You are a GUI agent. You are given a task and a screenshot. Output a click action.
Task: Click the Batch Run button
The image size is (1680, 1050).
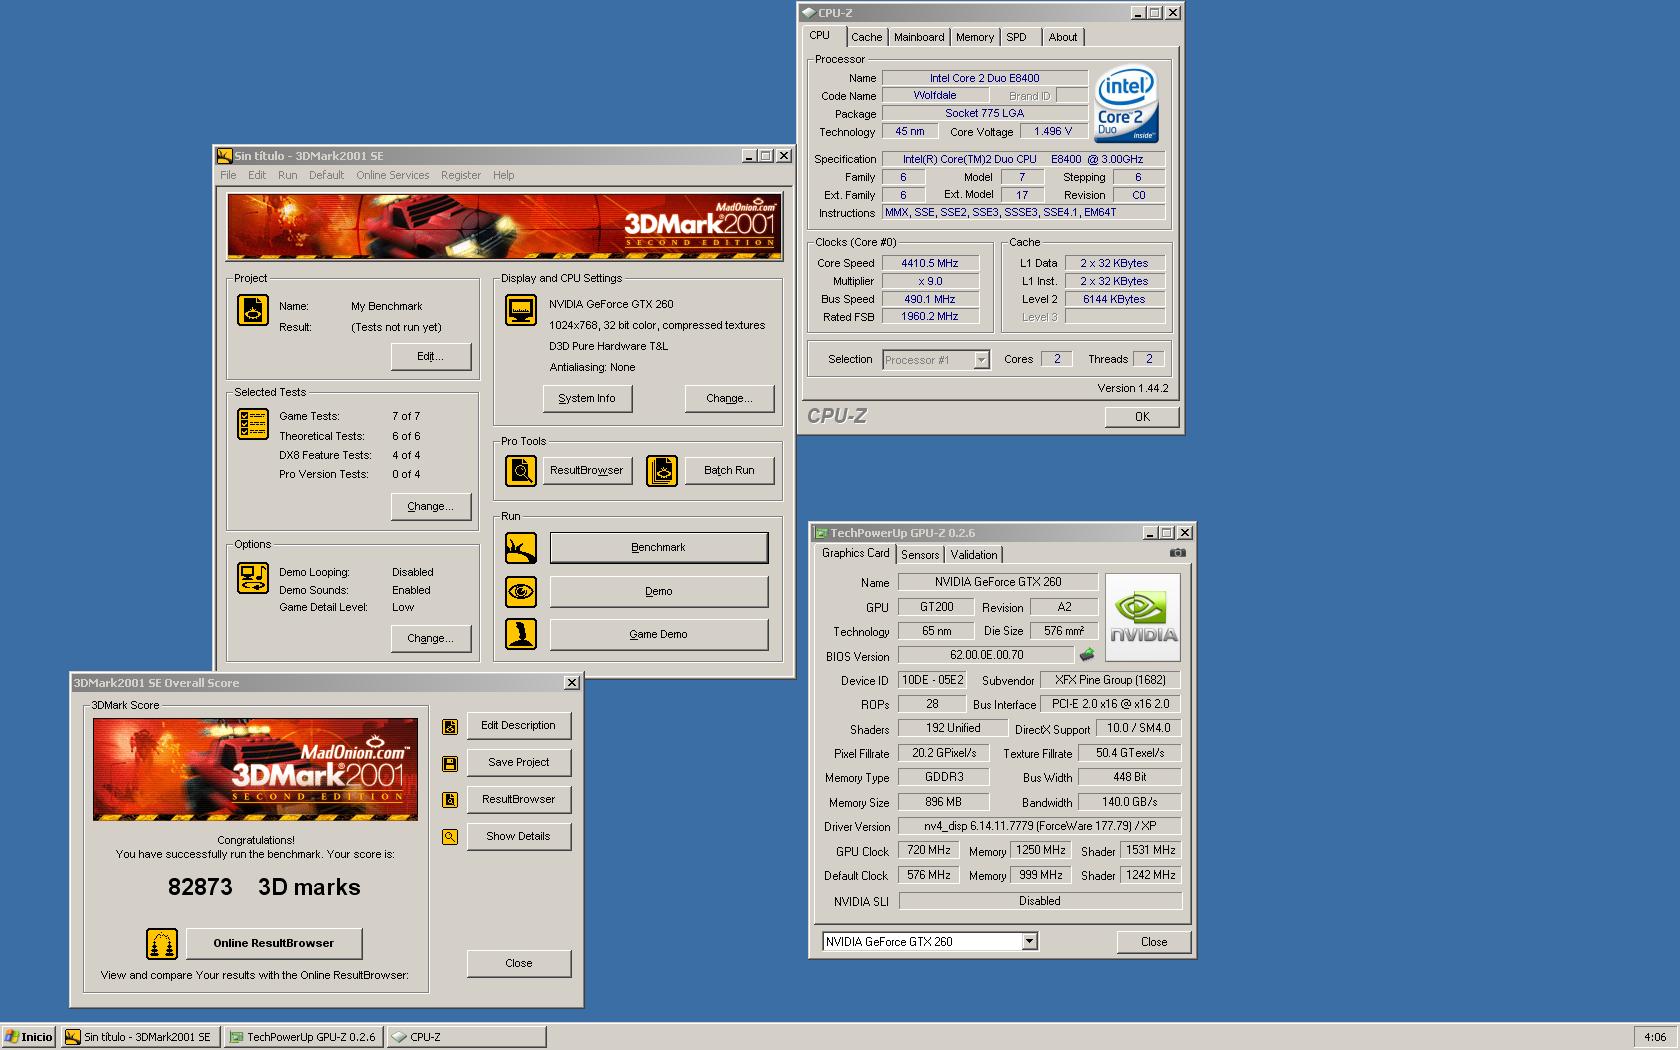pos(729,470)
